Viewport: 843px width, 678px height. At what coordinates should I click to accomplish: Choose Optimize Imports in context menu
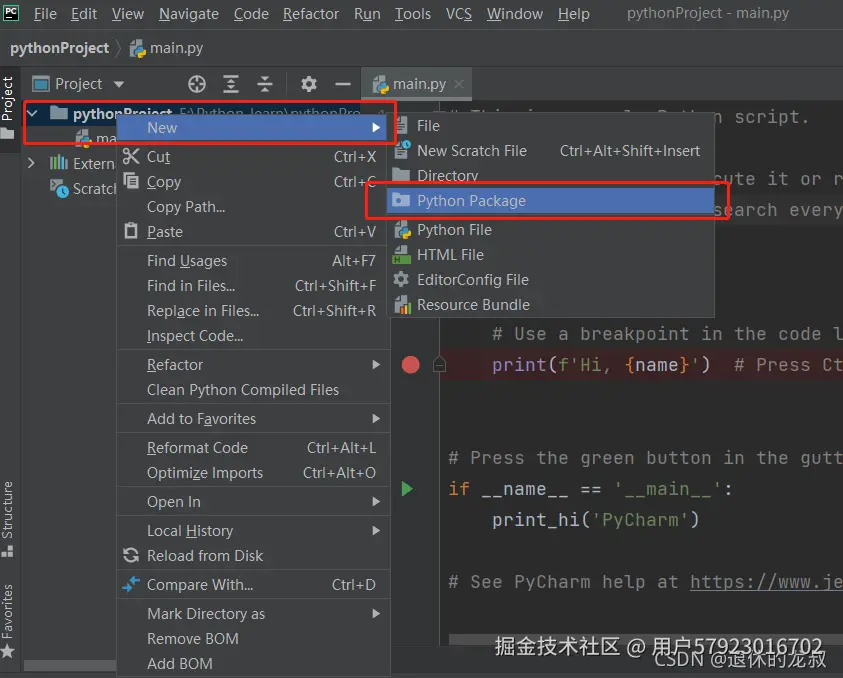(x=253, y=473)
